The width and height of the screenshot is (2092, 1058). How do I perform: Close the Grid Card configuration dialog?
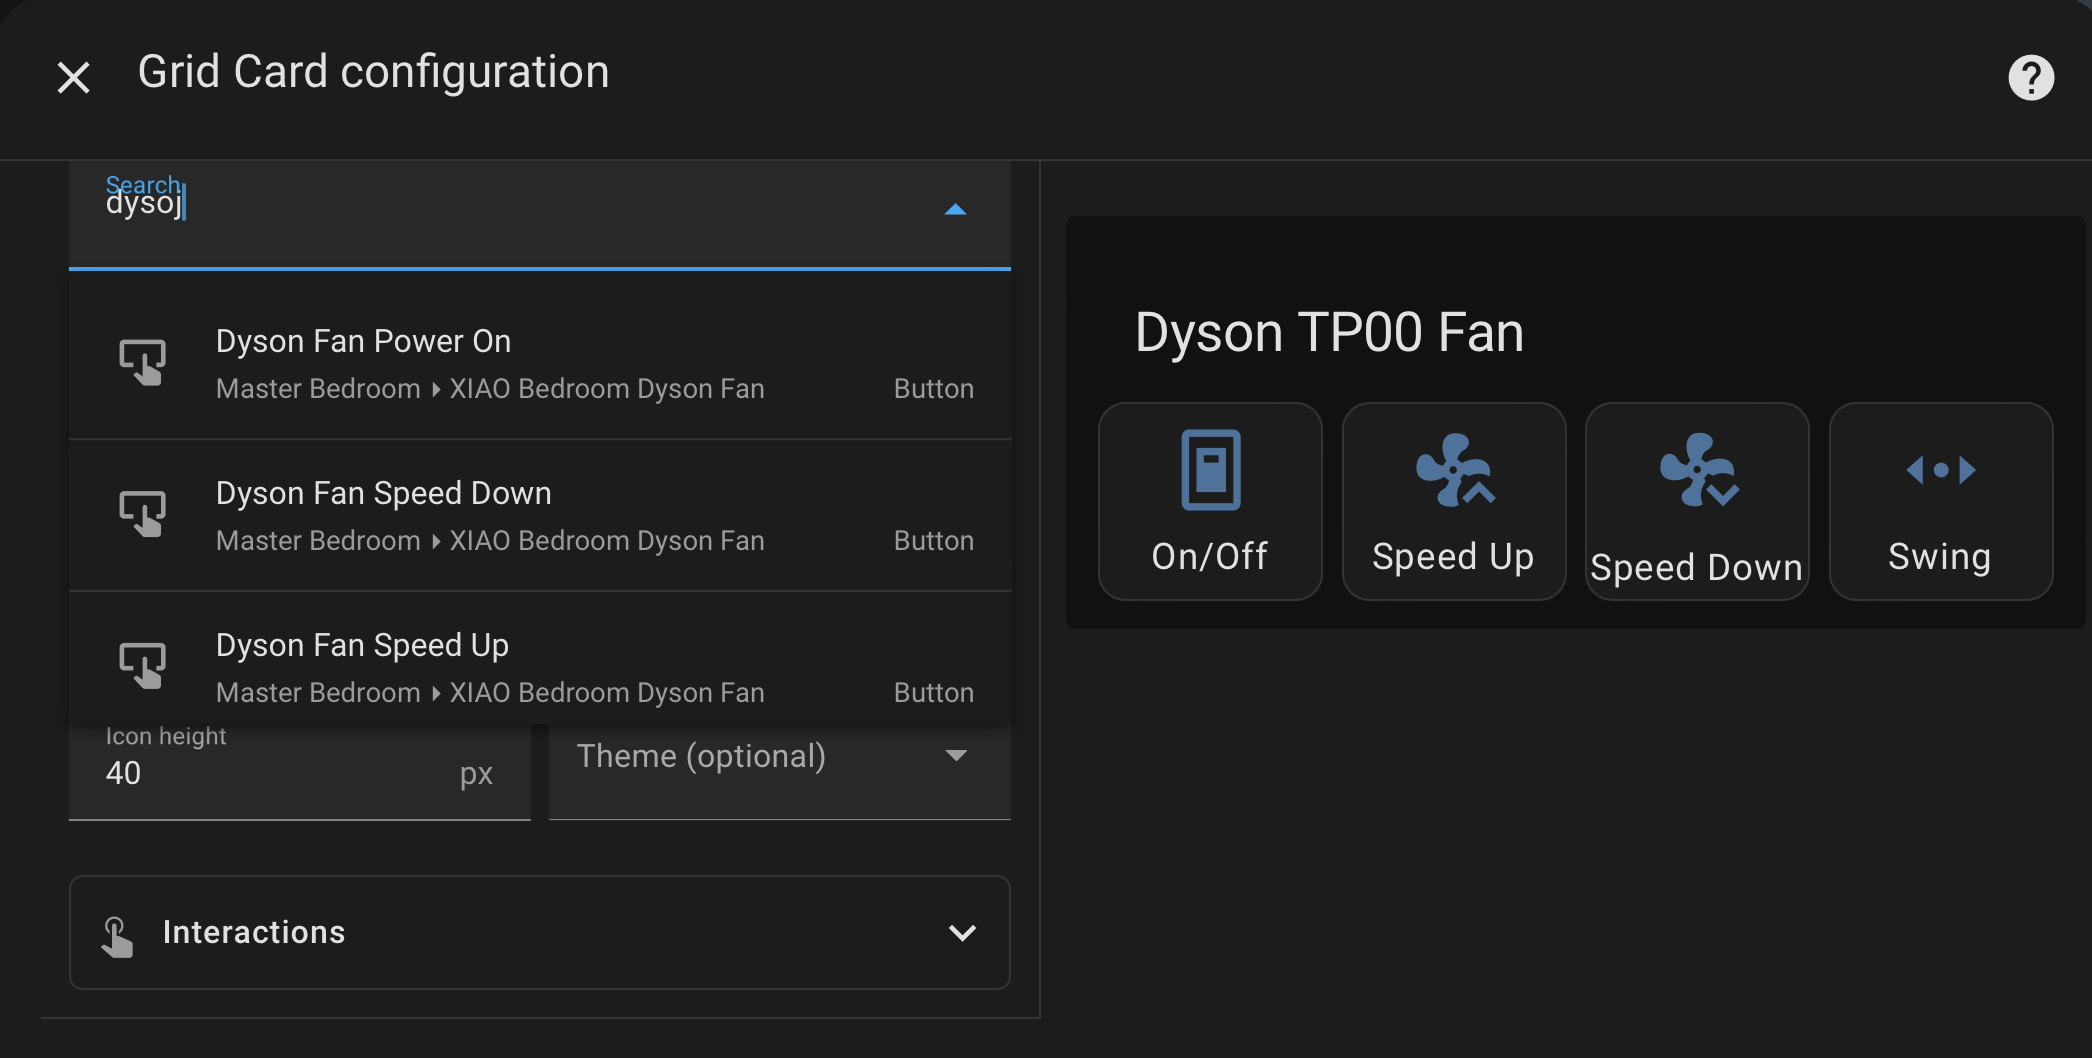click(x=73, y=77)
